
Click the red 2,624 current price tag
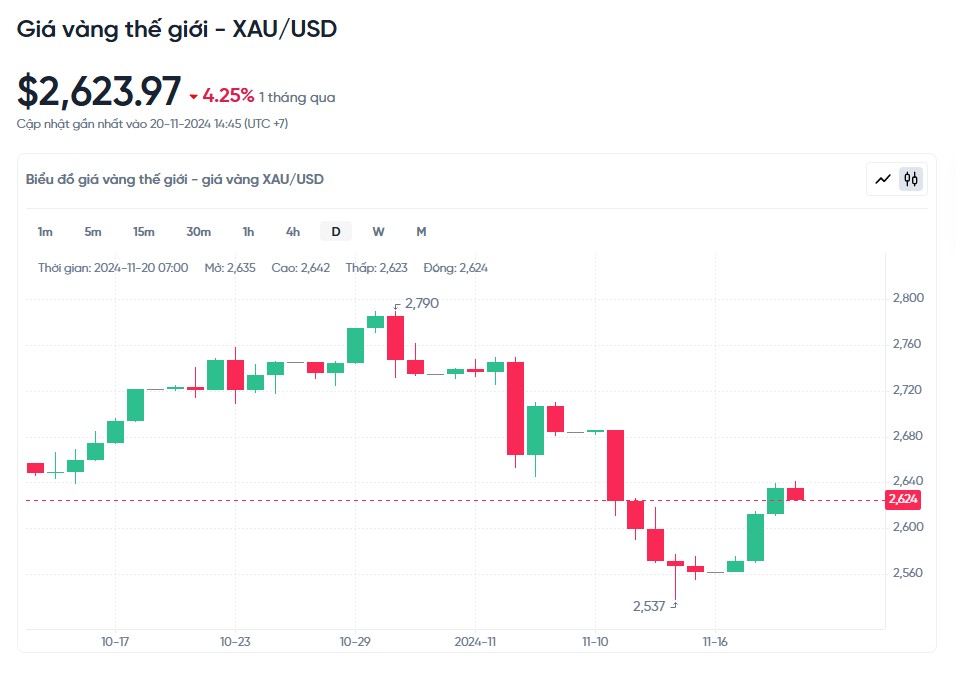pos(902,499)
